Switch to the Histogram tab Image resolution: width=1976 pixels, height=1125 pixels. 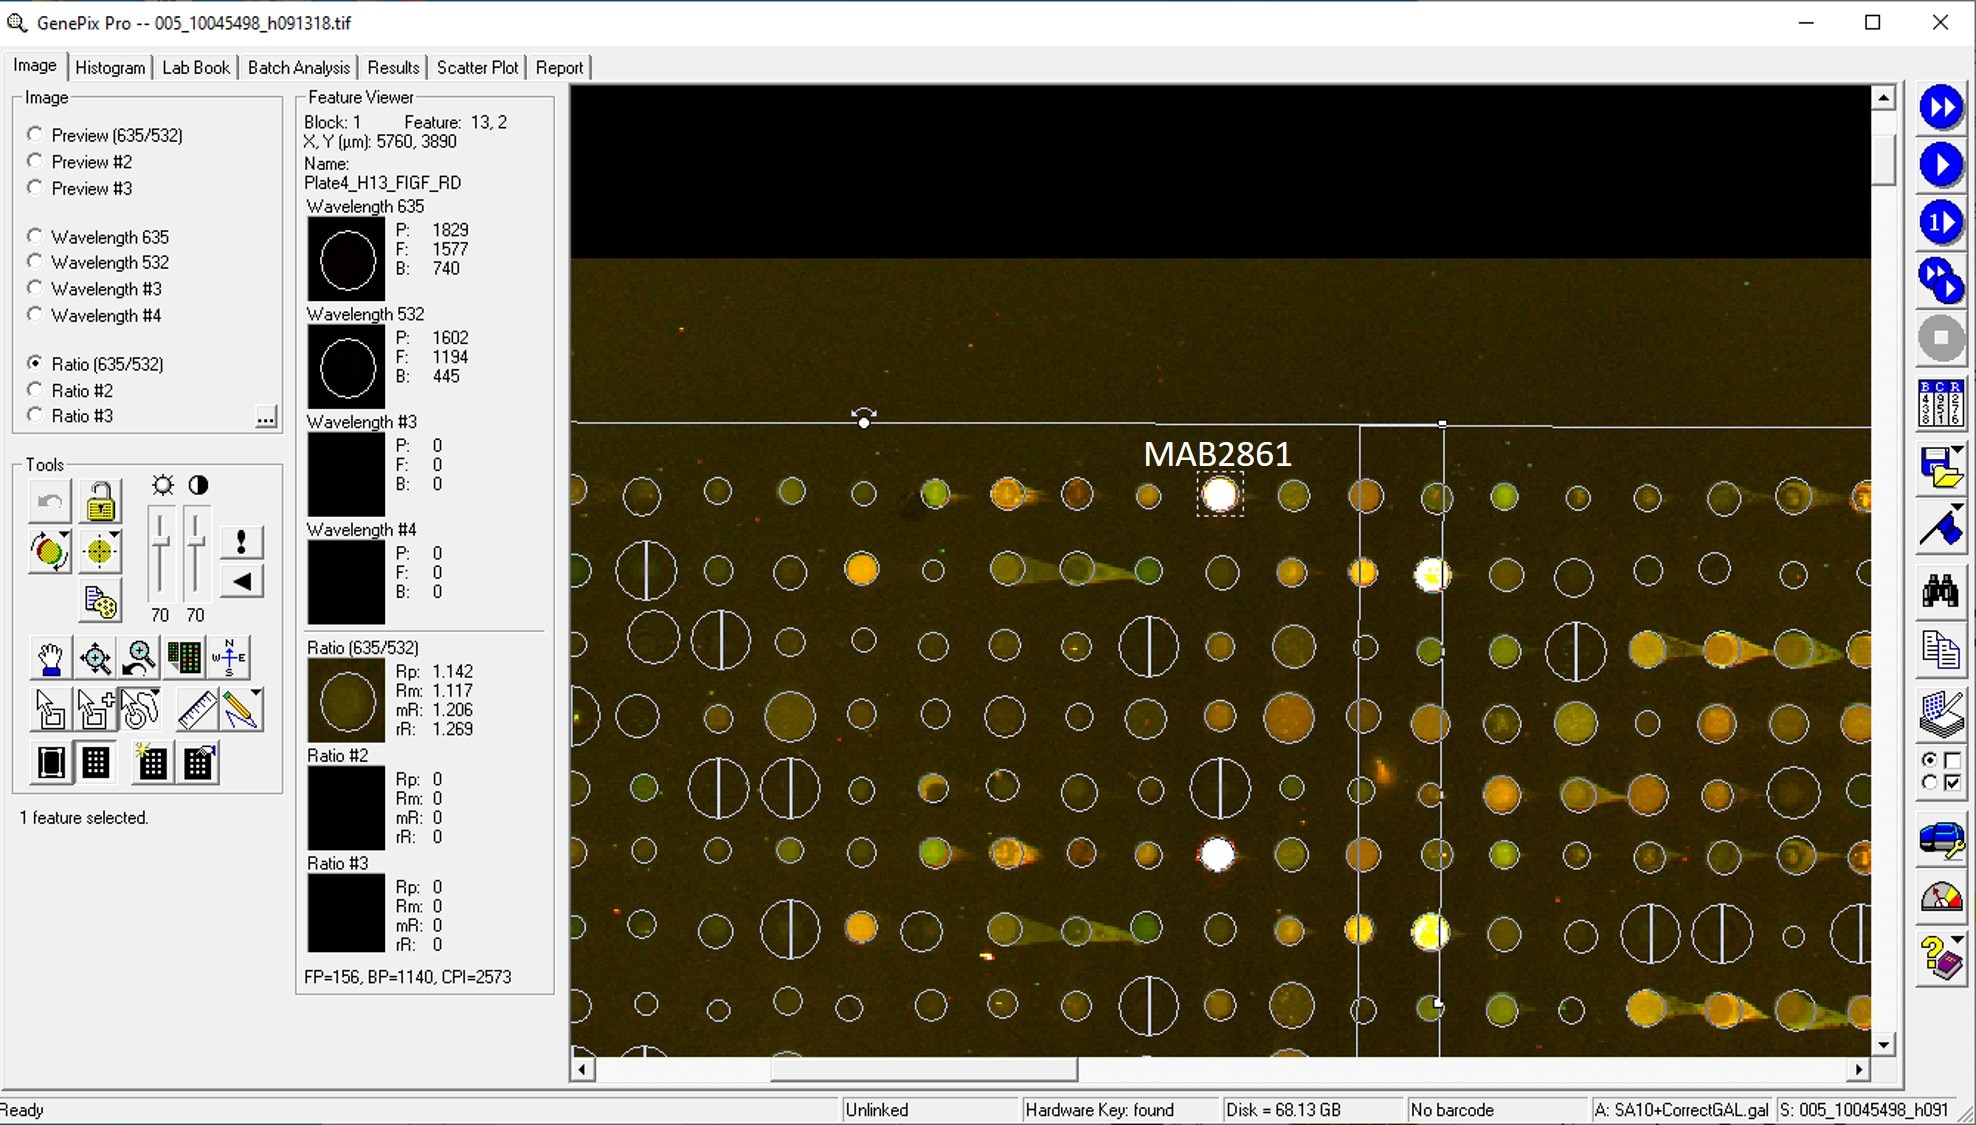click(x=110, y=68)
